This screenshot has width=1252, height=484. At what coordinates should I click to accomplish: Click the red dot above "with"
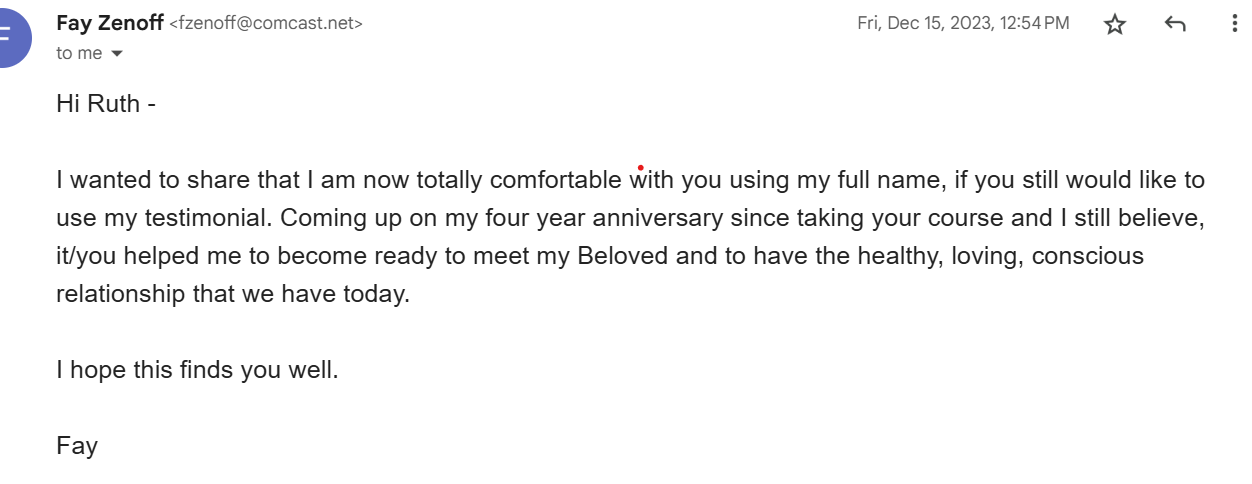pos(640,167)
